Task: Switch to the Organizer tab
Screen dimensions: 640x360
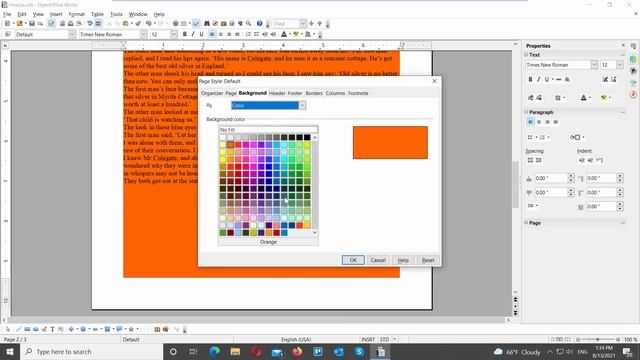Action: pos(212,93)
